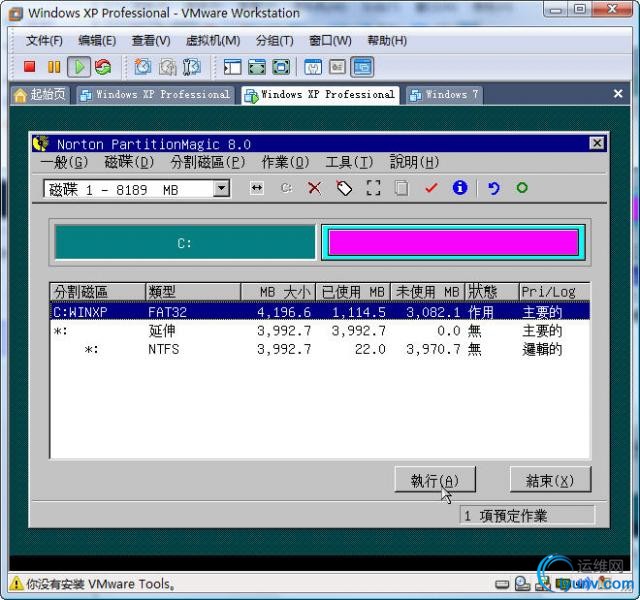Click the copy partition icon

(401, 188)
